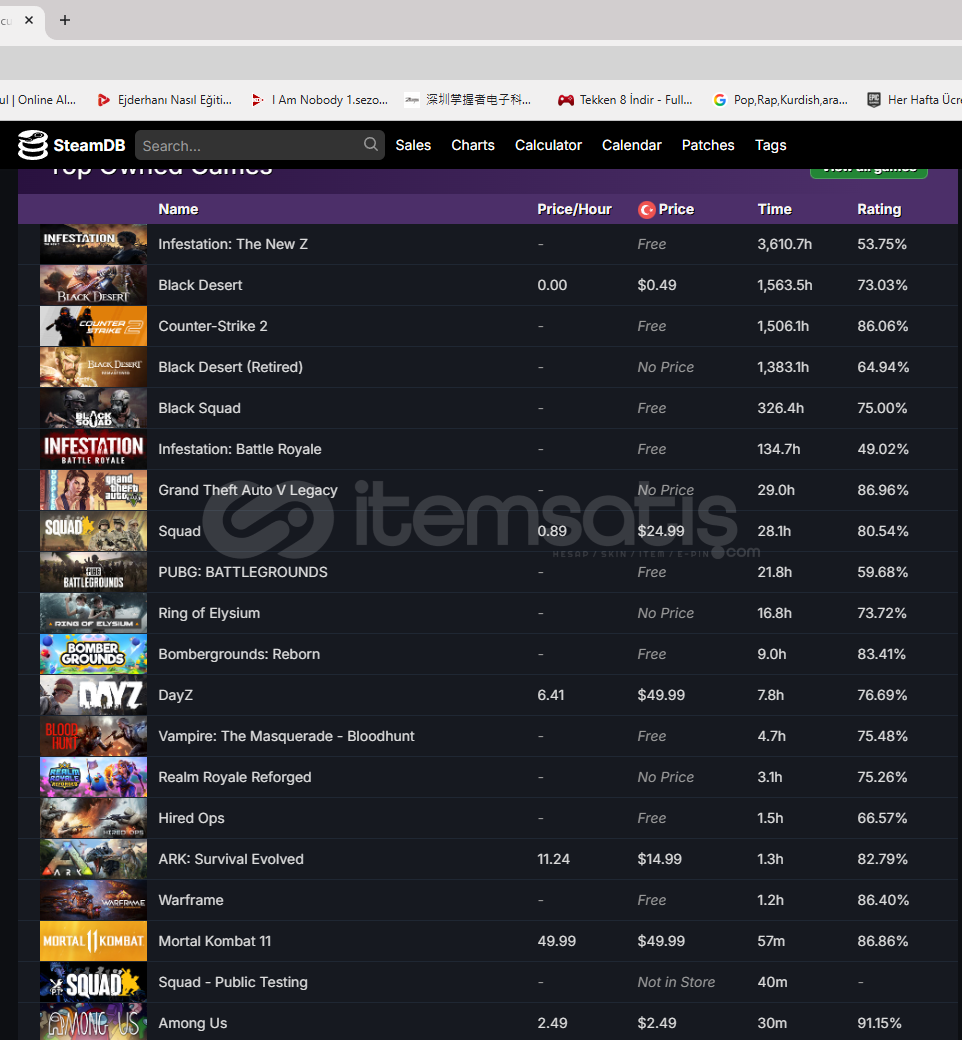This screenshot has width=962, height=1040.
Task: Click the $24.99 Squad price
Action: (661, 531)
